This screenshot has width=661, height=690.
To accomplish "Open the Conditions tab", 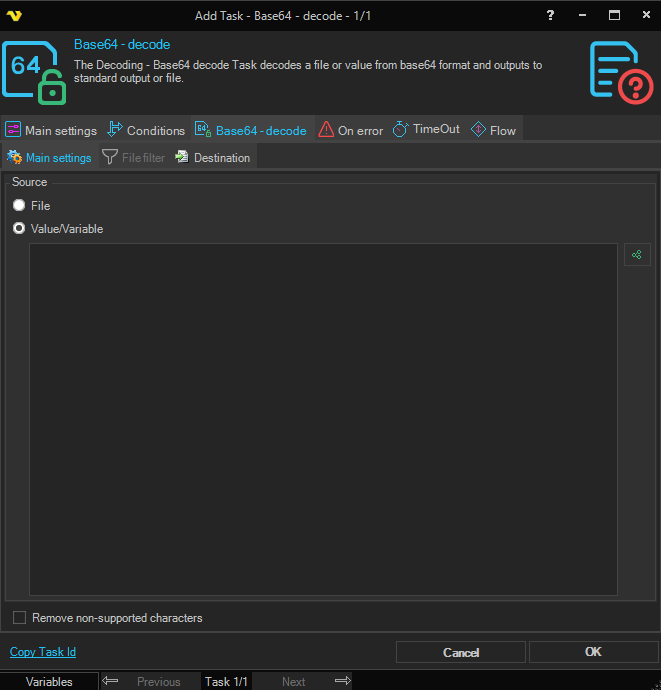I will pos(146,130).
